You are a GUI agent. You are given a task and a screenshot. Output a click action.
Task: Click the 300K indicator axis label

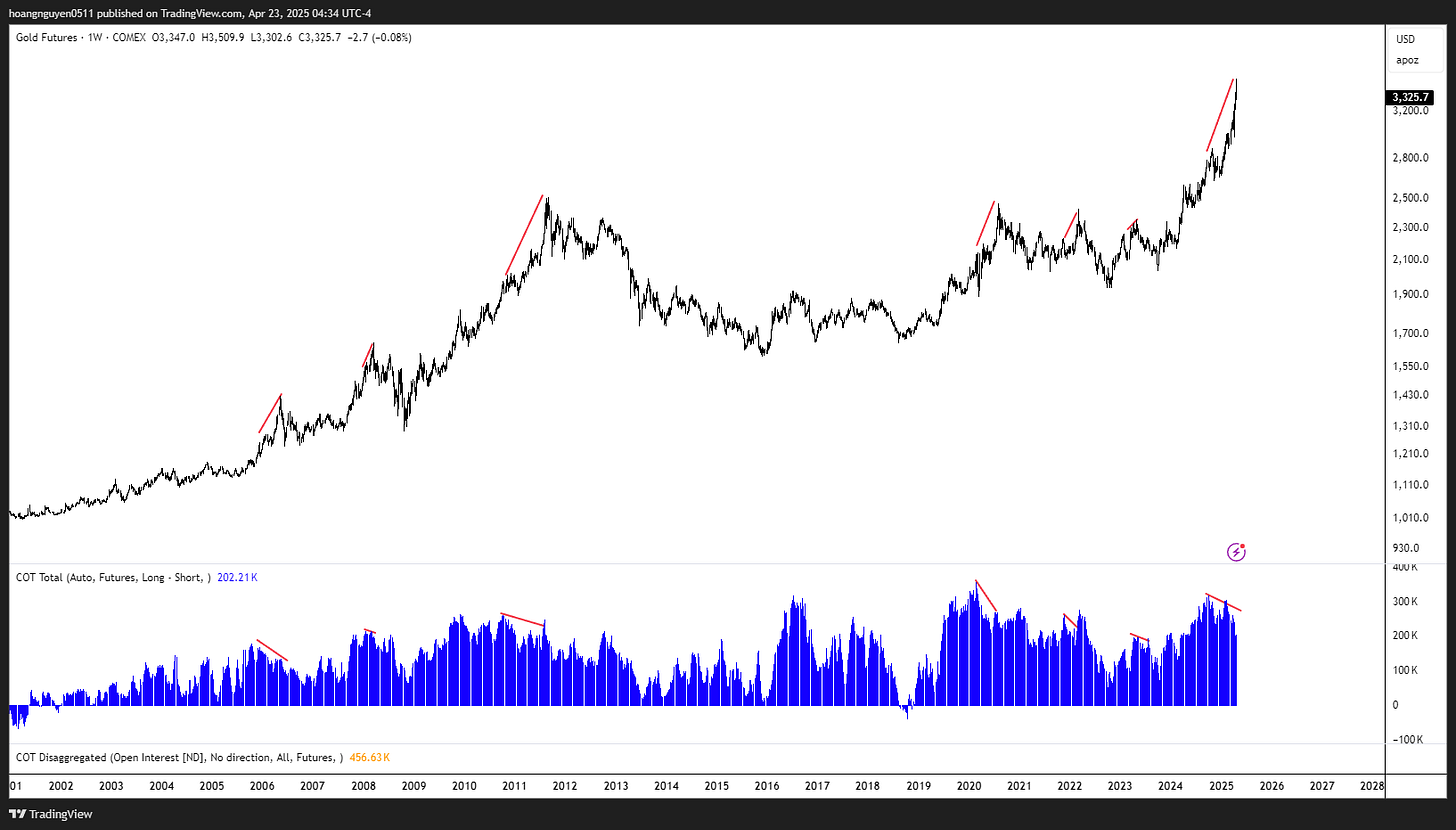pyautogui.click(x=1405, y=601)
